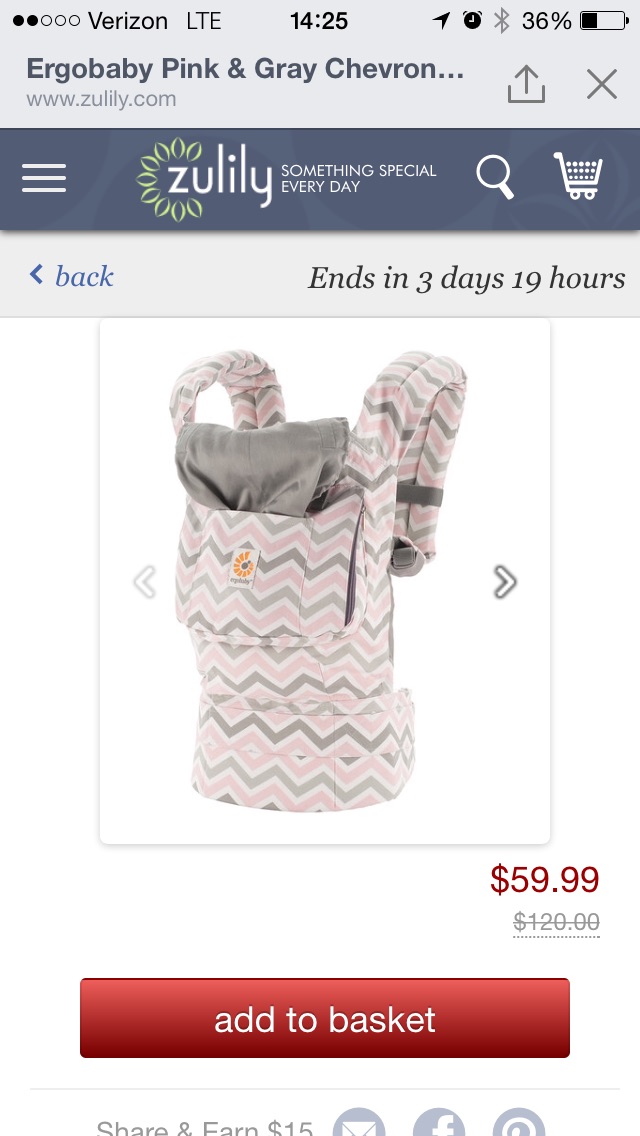The image size is (640, 1136).
Task: Close the in-app browser with X
Action: [602, 84]
